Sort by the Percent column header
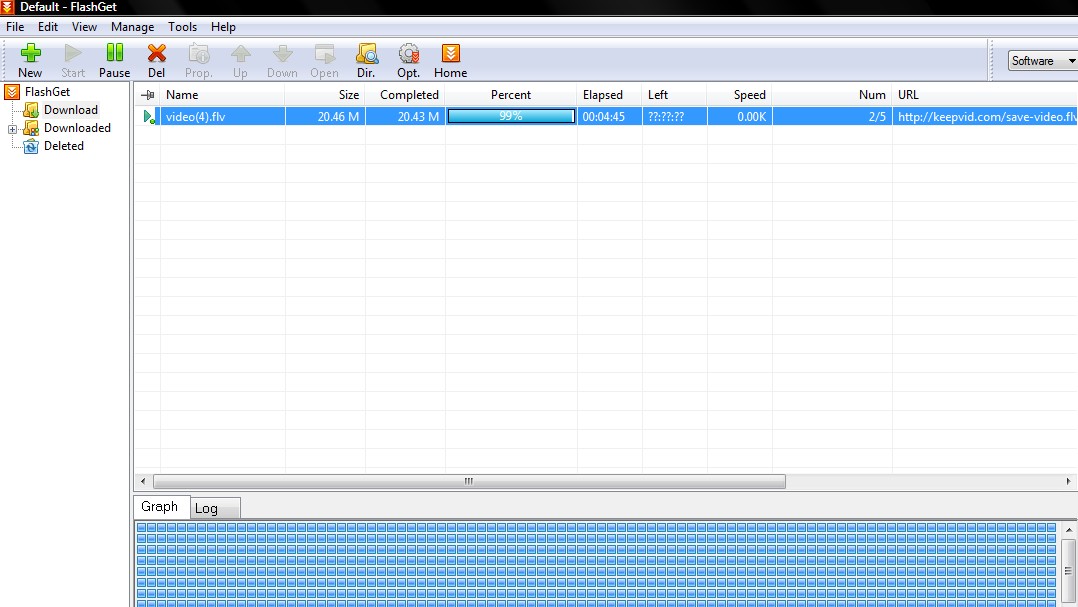Screen dimensions: 1078x607 511,95
